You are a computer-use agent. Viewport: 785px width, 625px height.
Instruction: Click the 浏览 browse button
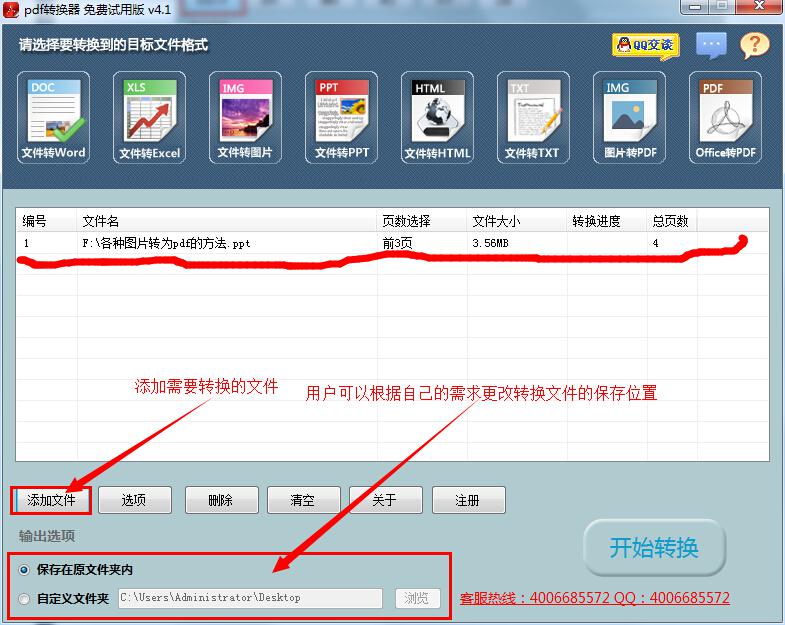(x=418, y=598)
